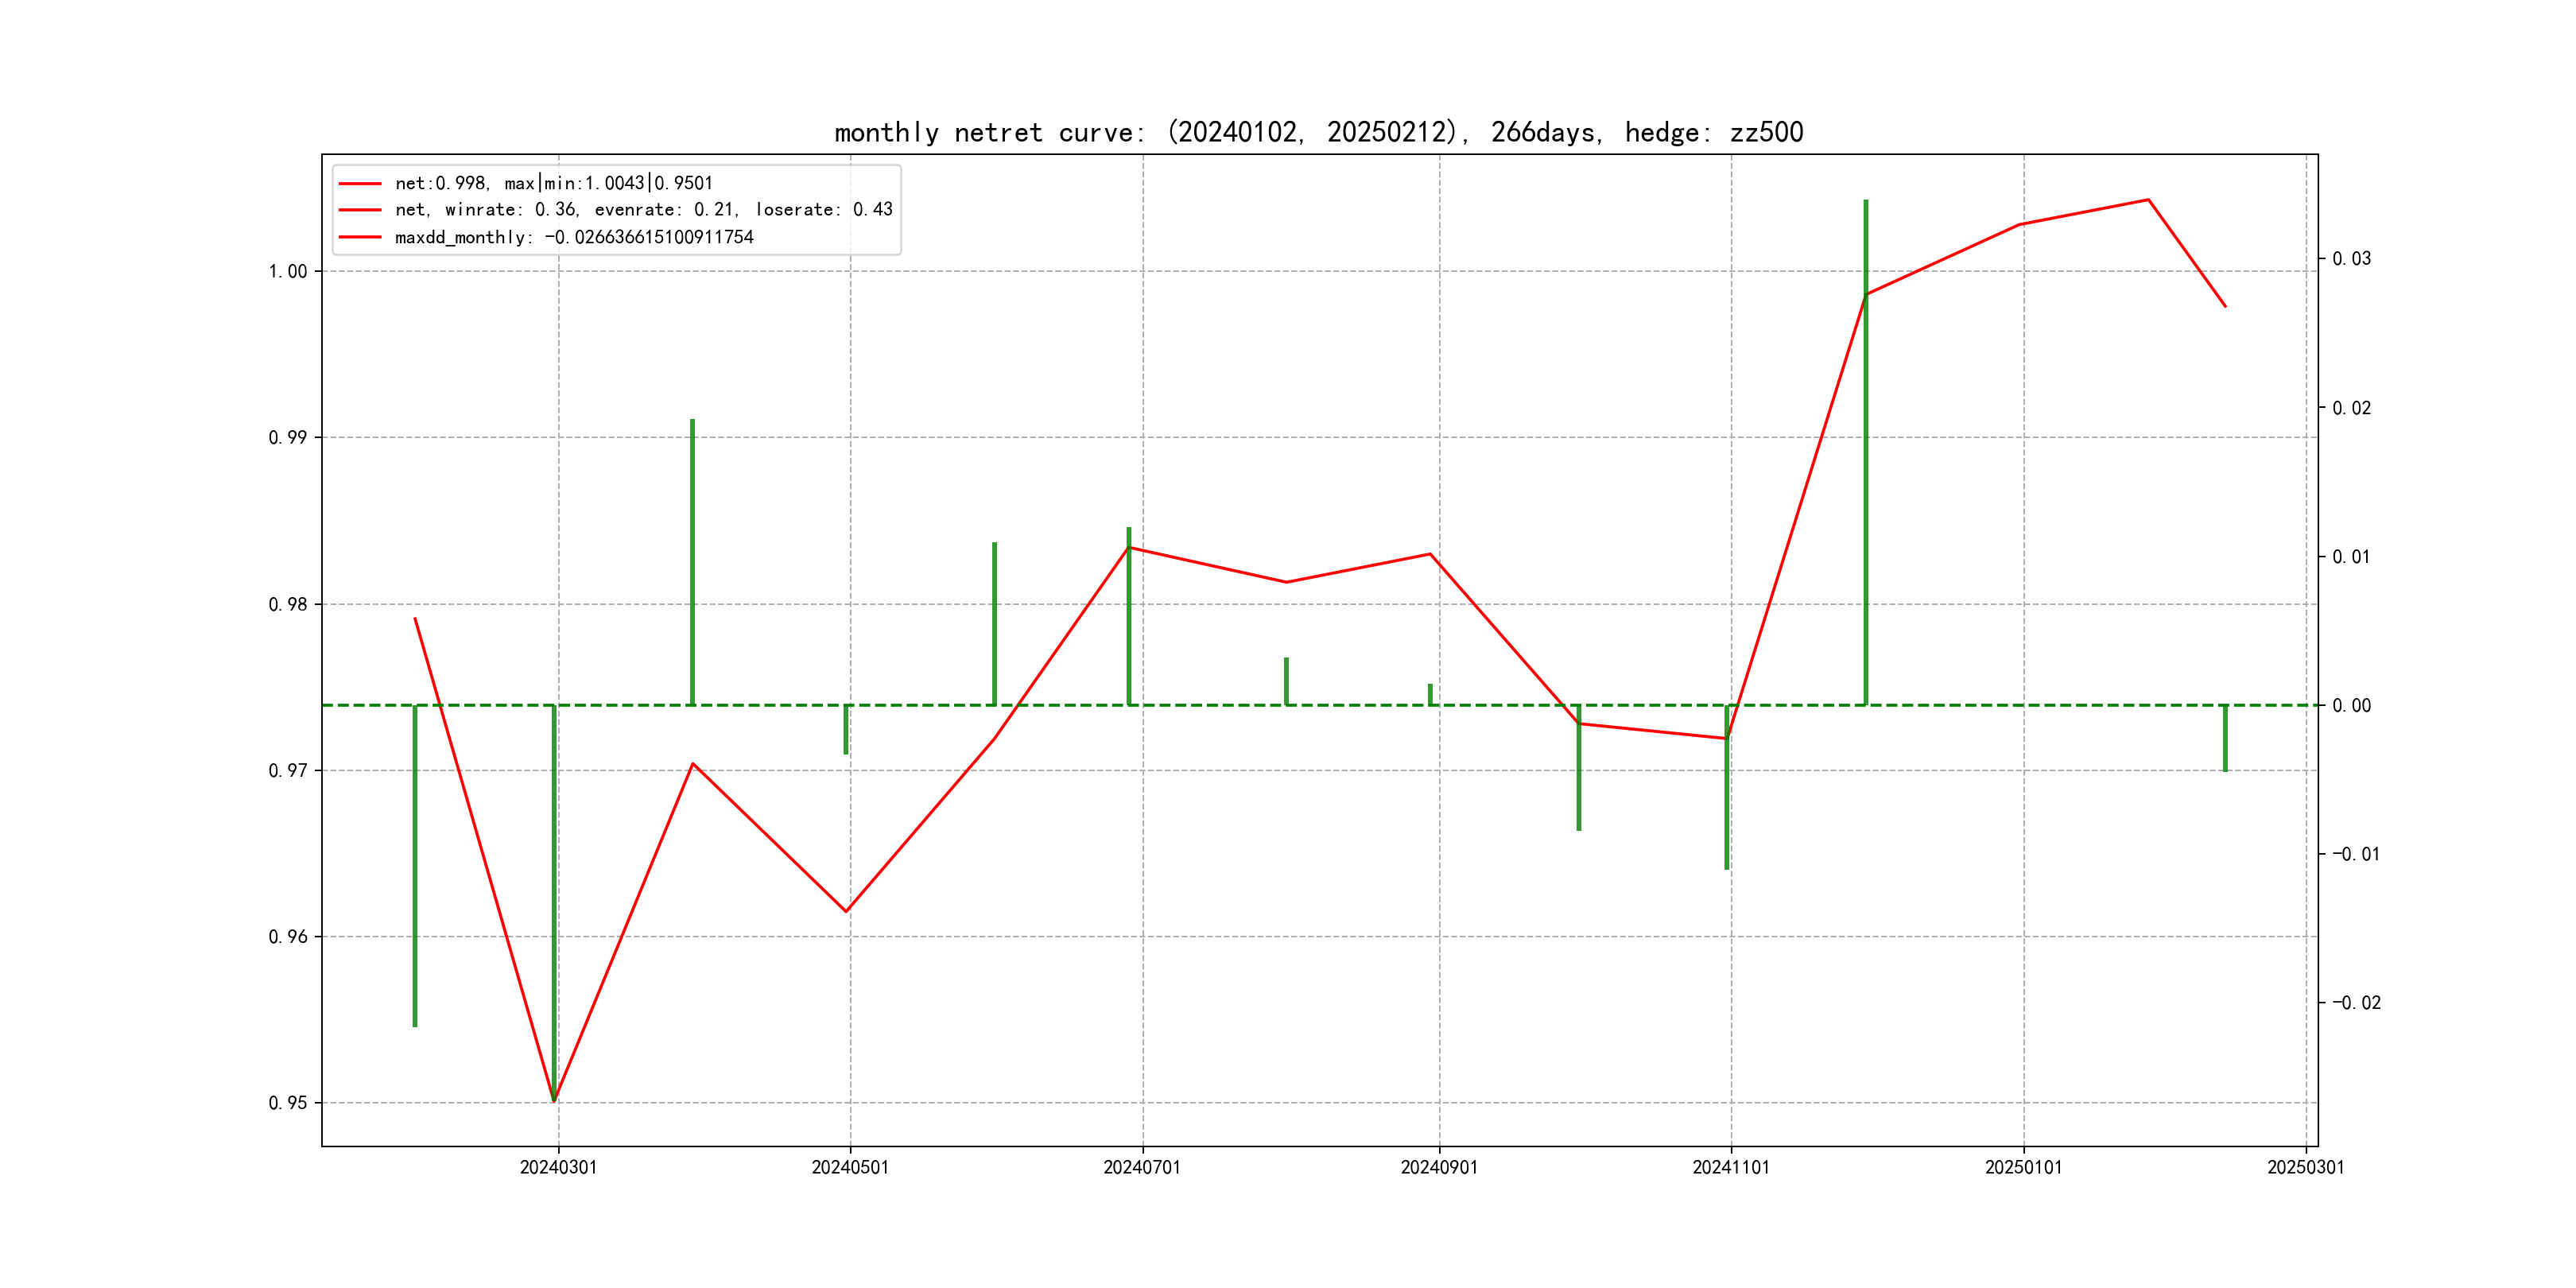Click the legend entry showing maxdd_monthly
This screenshot has height=1288, width=2576.
coord(573,237)
